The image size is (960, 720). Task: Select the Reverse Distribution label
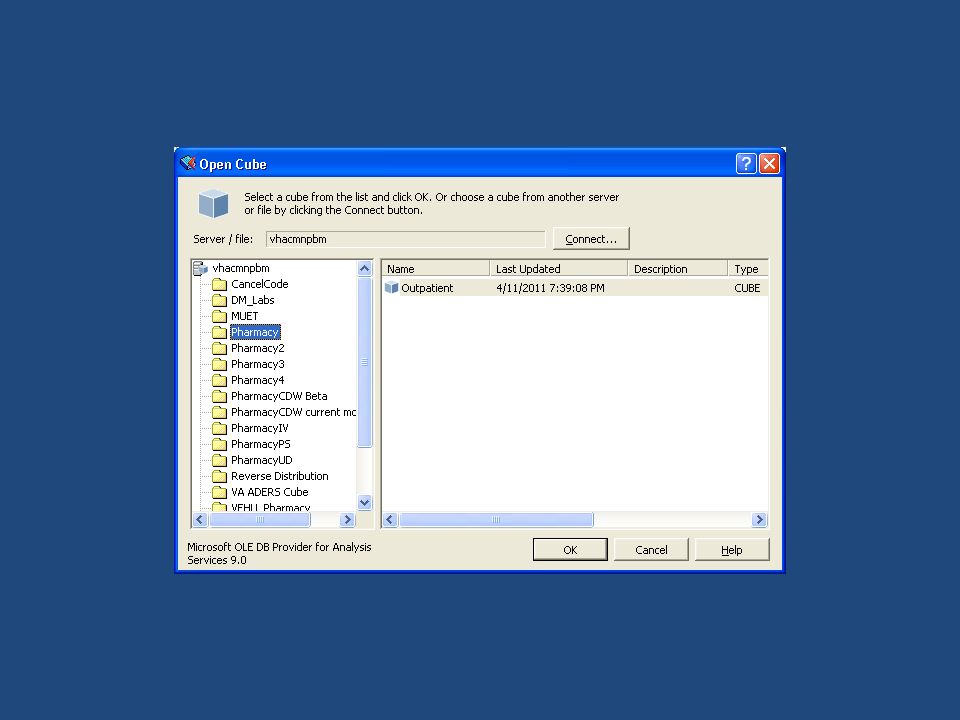(x=280, y=476)
